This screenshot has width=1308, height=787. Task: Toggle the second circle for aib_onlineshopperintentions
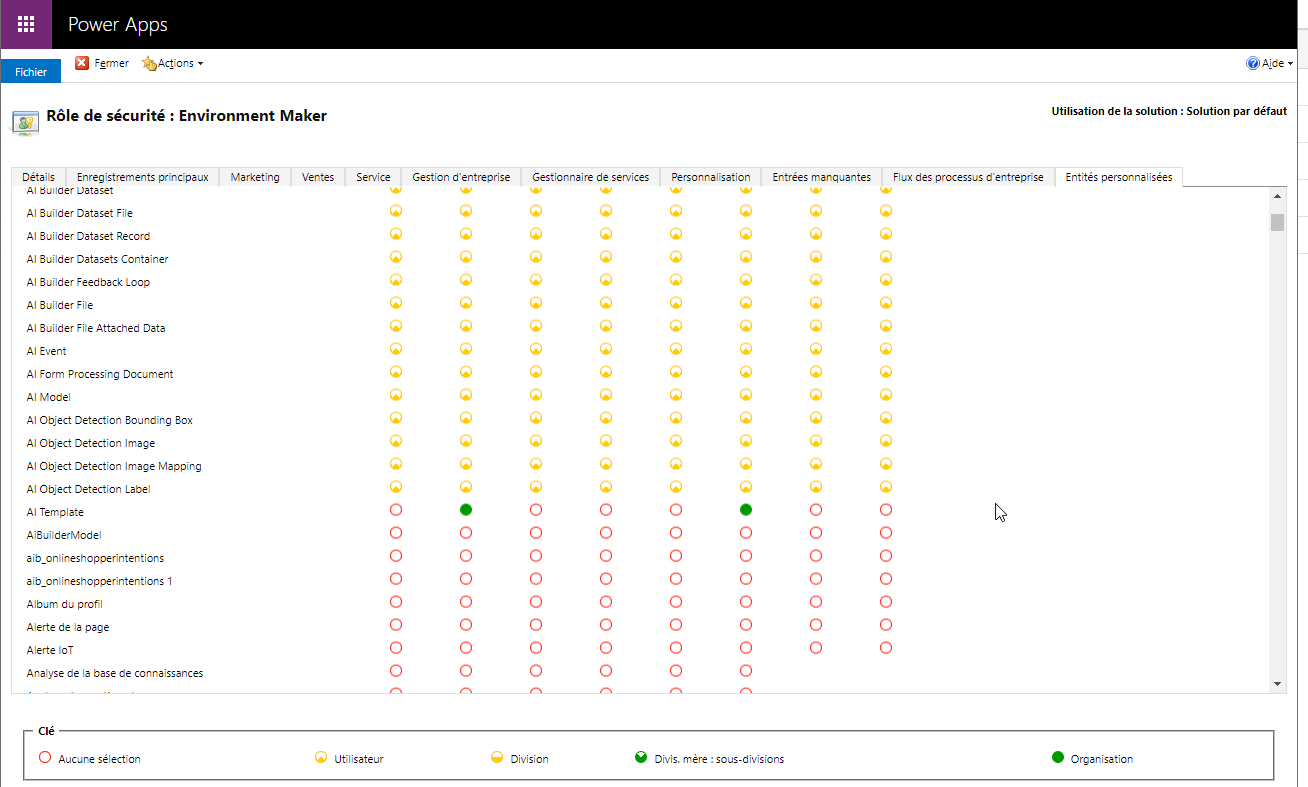pyautogui.click(x=466, y=556)
